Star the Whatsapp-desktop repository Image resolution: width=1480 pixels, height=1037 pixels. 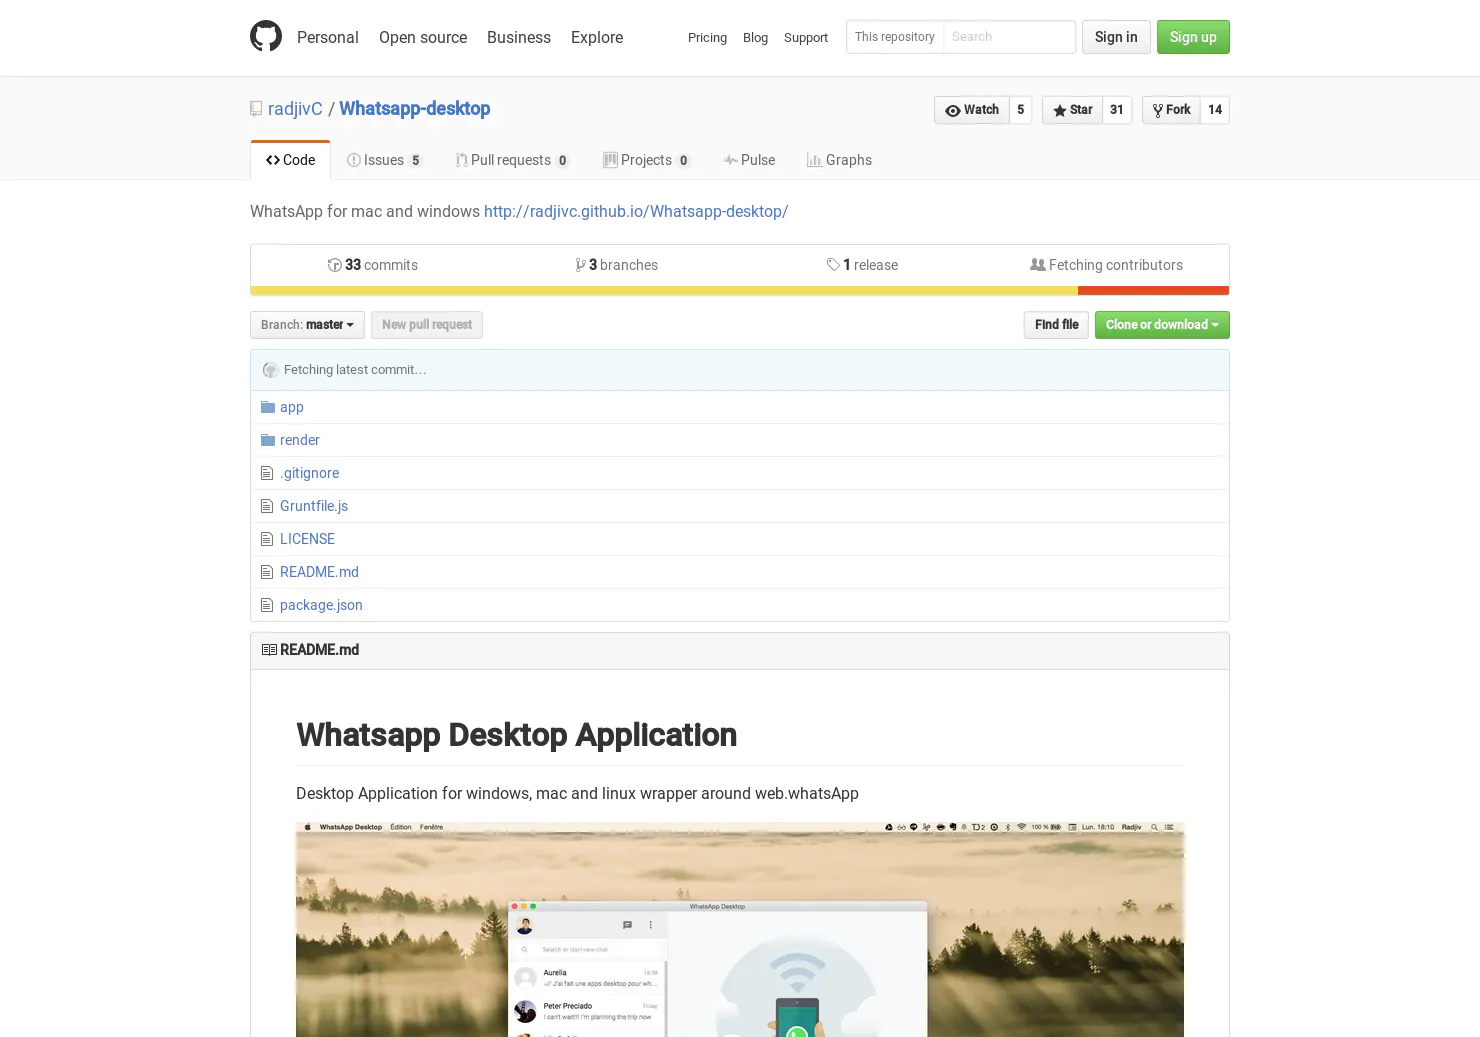[x=1072, y=110]
